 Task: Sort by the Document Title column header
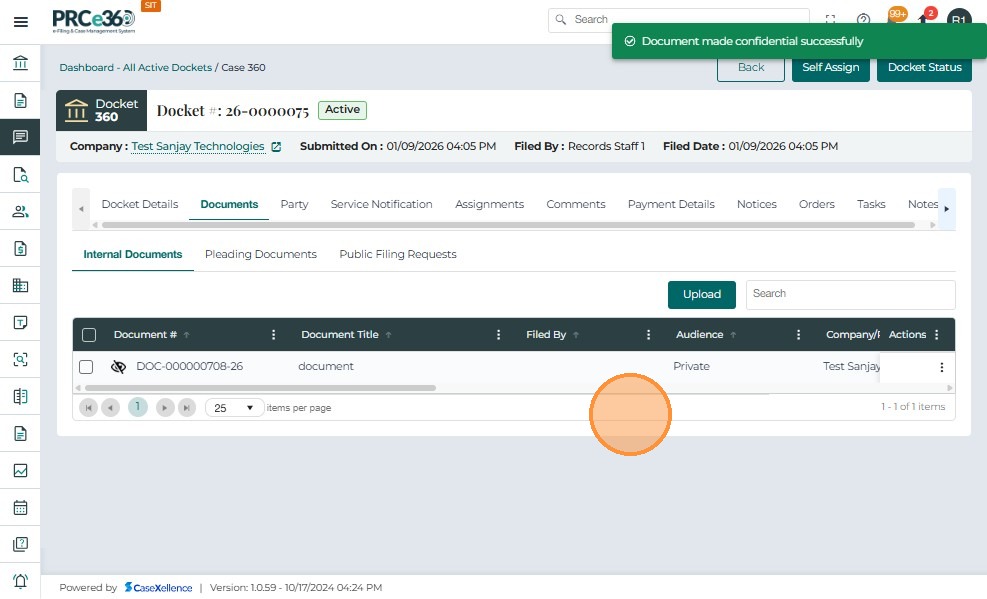(x=340, y=335)
